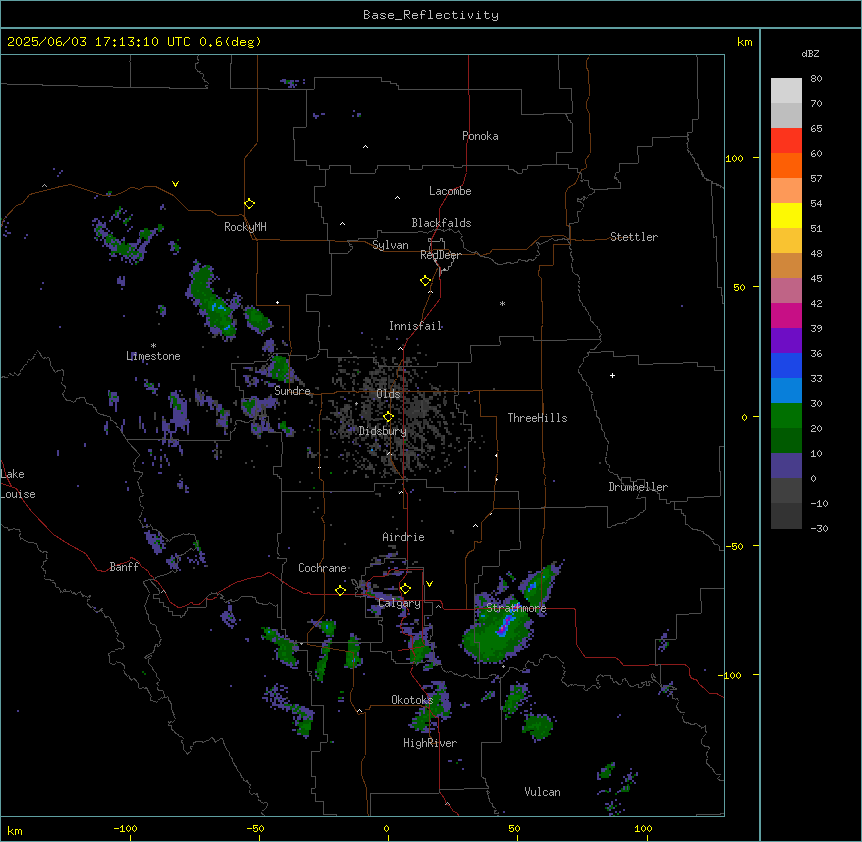Image resolution: width=862 pixels, height=842 pixels.
Task: Click the yellow v marker northeast of Calgary
Action: 429,584
